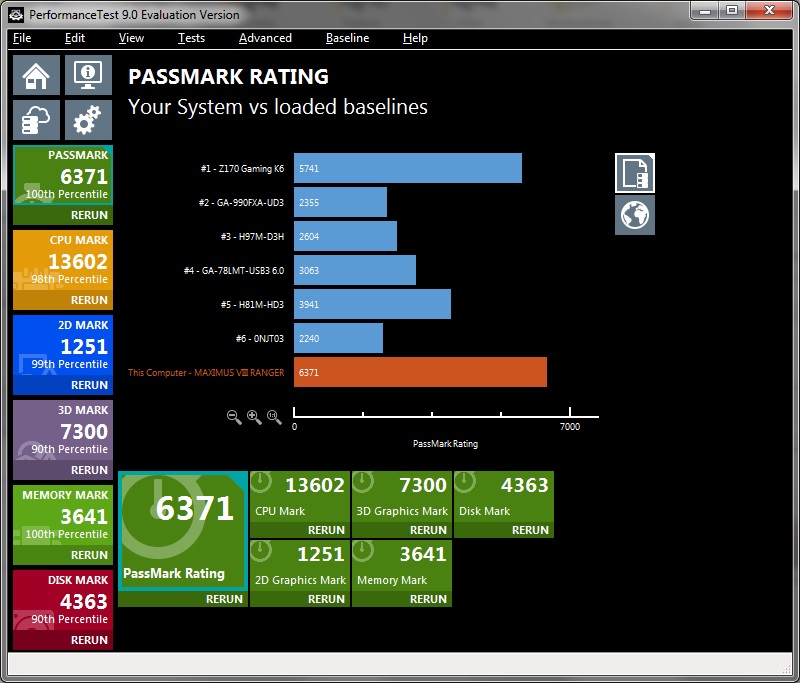Click the 0NJT03 bar (2240)

tap(338, 338)
